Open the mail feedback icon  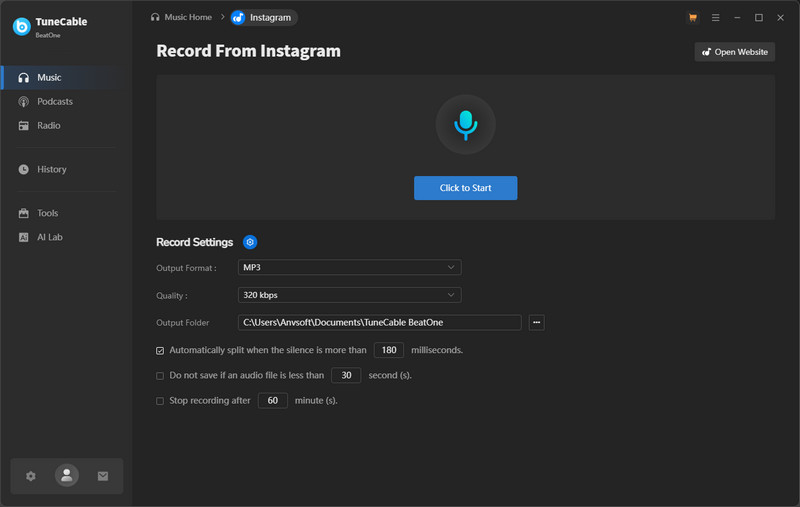[103, 476]
